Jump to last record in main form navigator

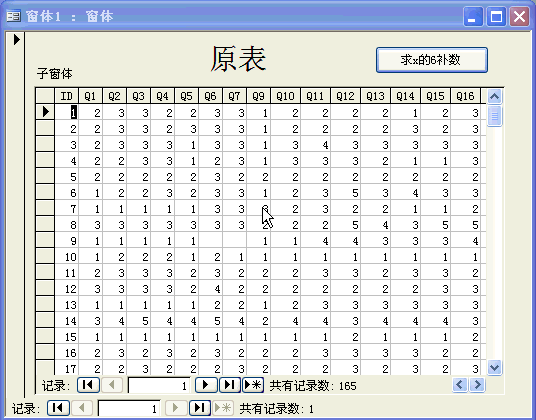point(200,408)
